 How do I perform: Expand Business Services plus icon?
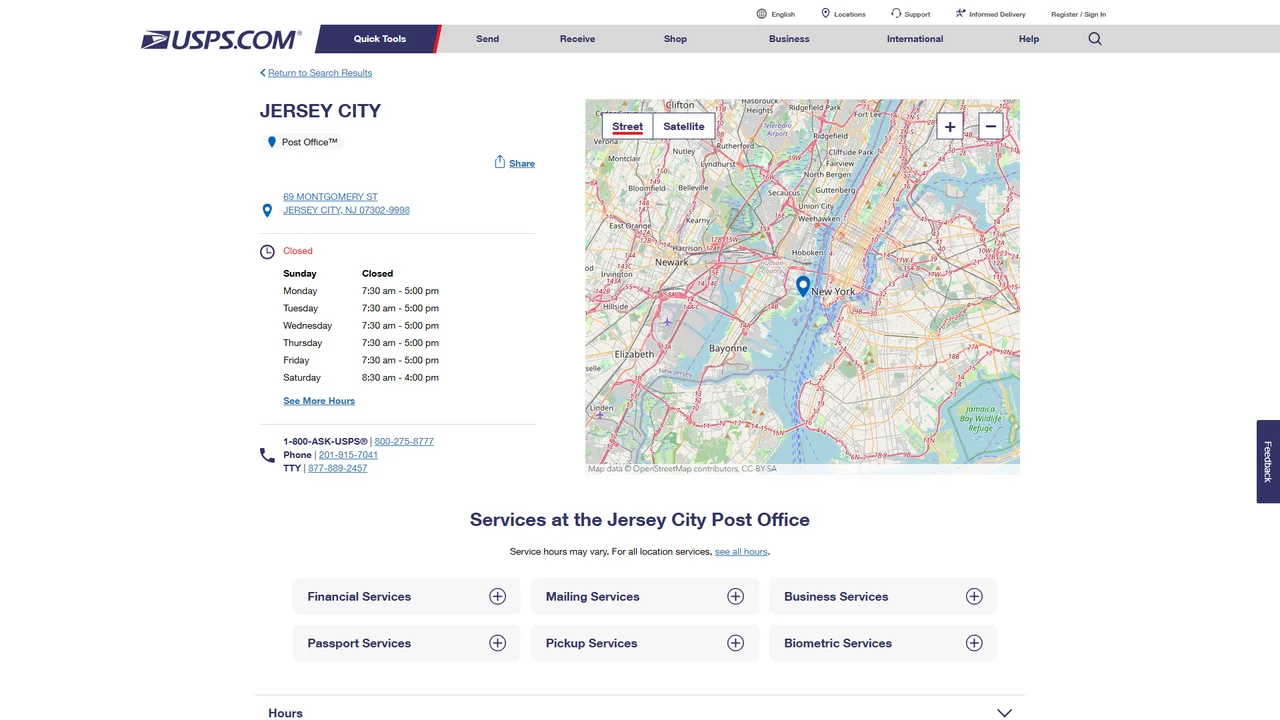[974, 596]
